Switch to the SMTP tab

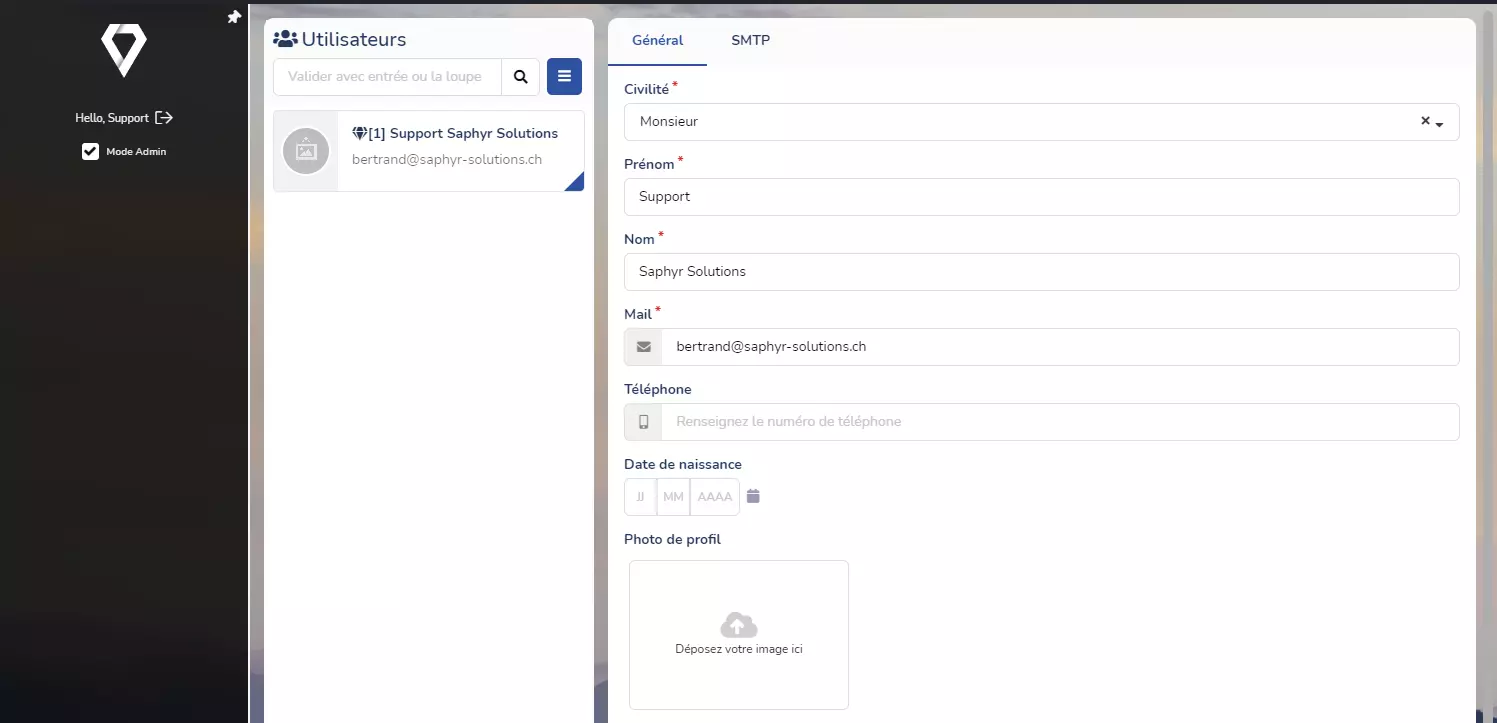tap(750, 41)
